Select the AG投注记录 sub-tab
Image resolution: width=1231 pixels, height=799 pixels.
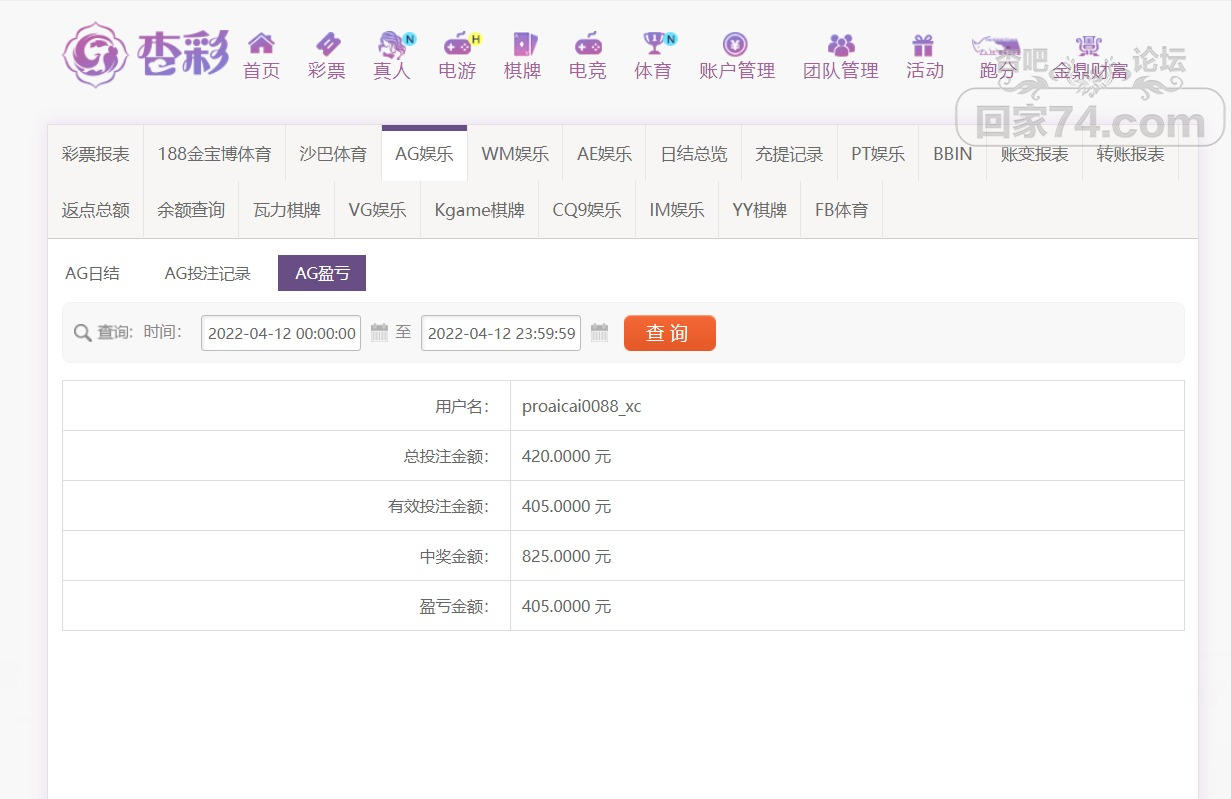[x=208, y=273]
